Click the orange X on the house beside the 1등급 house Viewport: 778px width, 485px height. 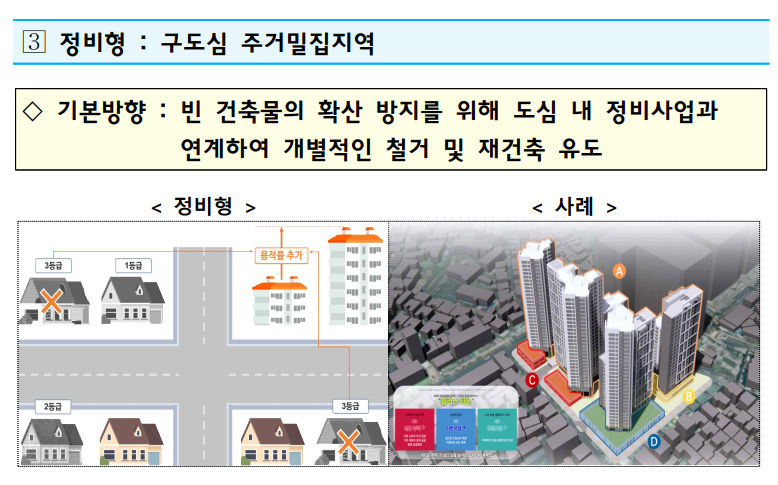51,301
